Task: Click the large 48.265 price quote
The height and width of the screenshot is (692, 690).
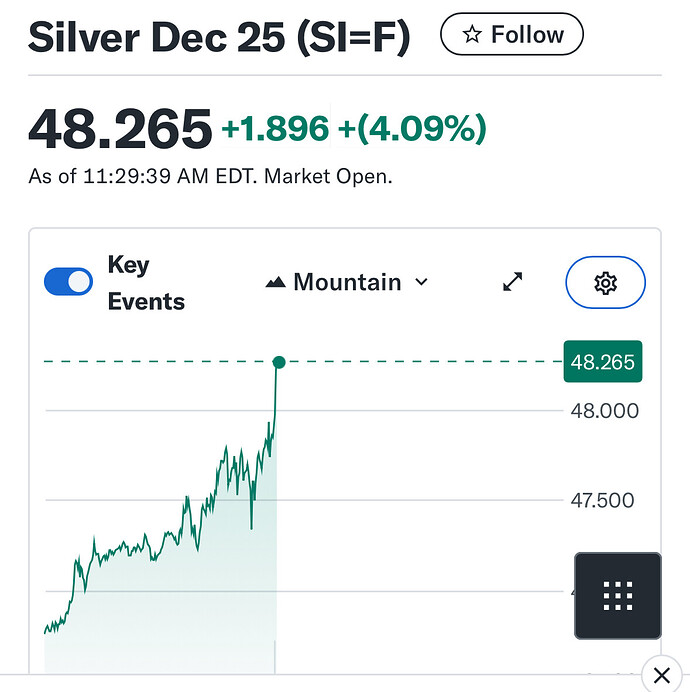Action: (120, 130)
